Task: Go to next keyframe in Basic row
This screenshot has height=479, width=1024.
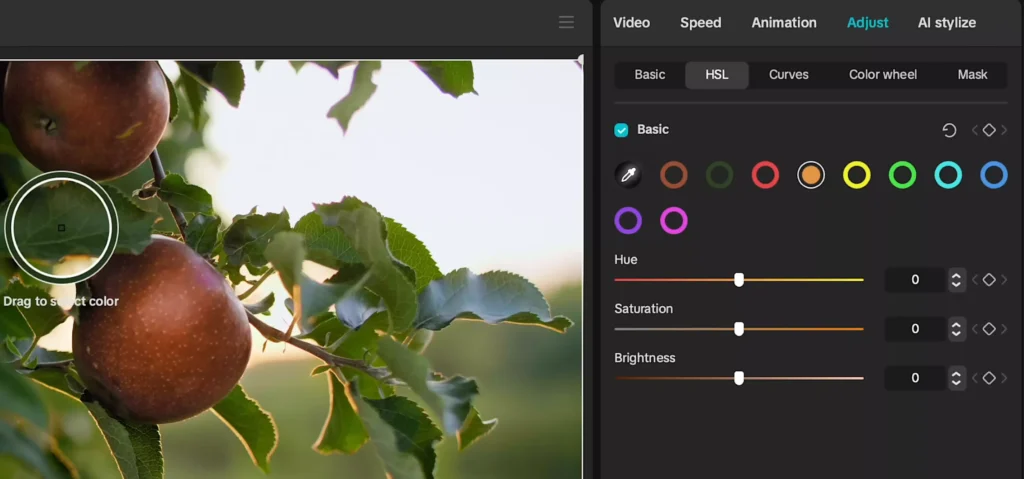Action: (1004, 131)
